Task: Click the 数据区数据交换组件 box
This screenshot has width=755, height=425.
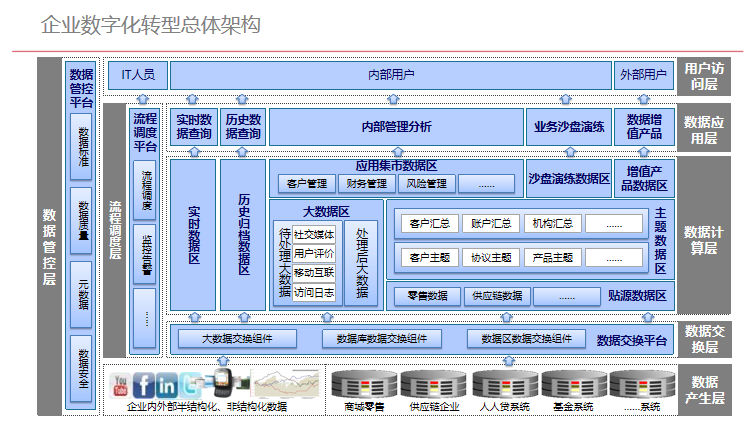Action: tap(526, 339)
